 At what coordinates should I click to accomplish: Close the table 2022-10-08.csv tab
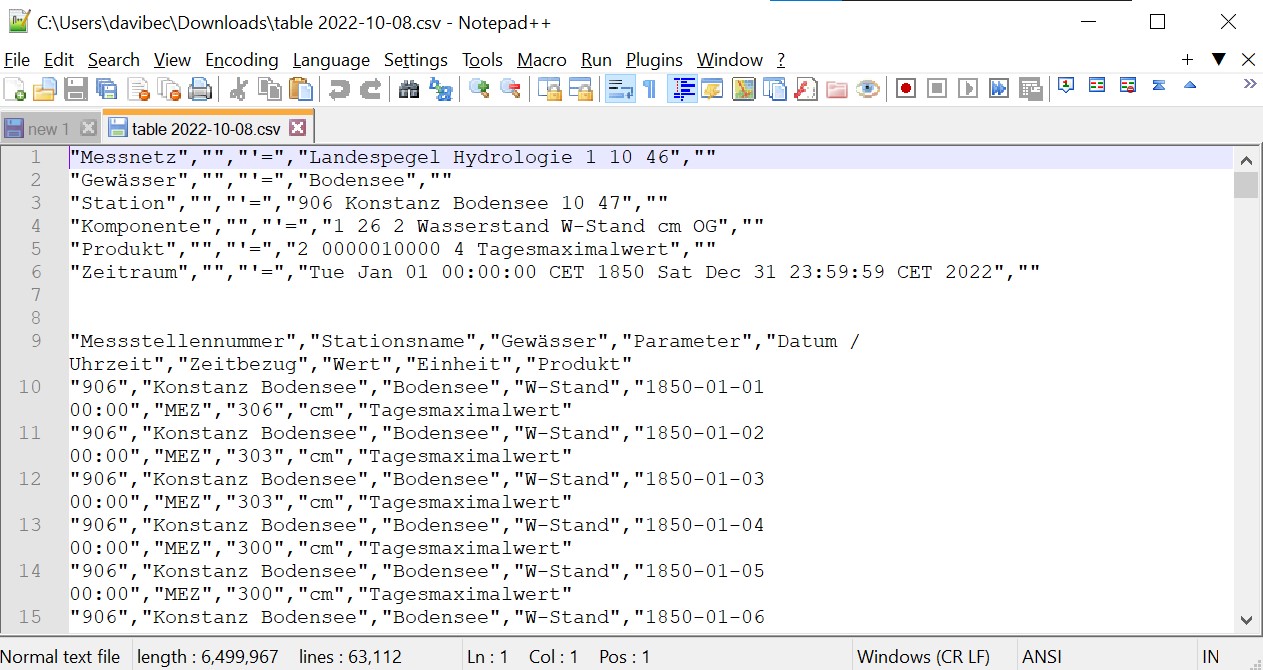pyautogui.click(x=297, y=128)
